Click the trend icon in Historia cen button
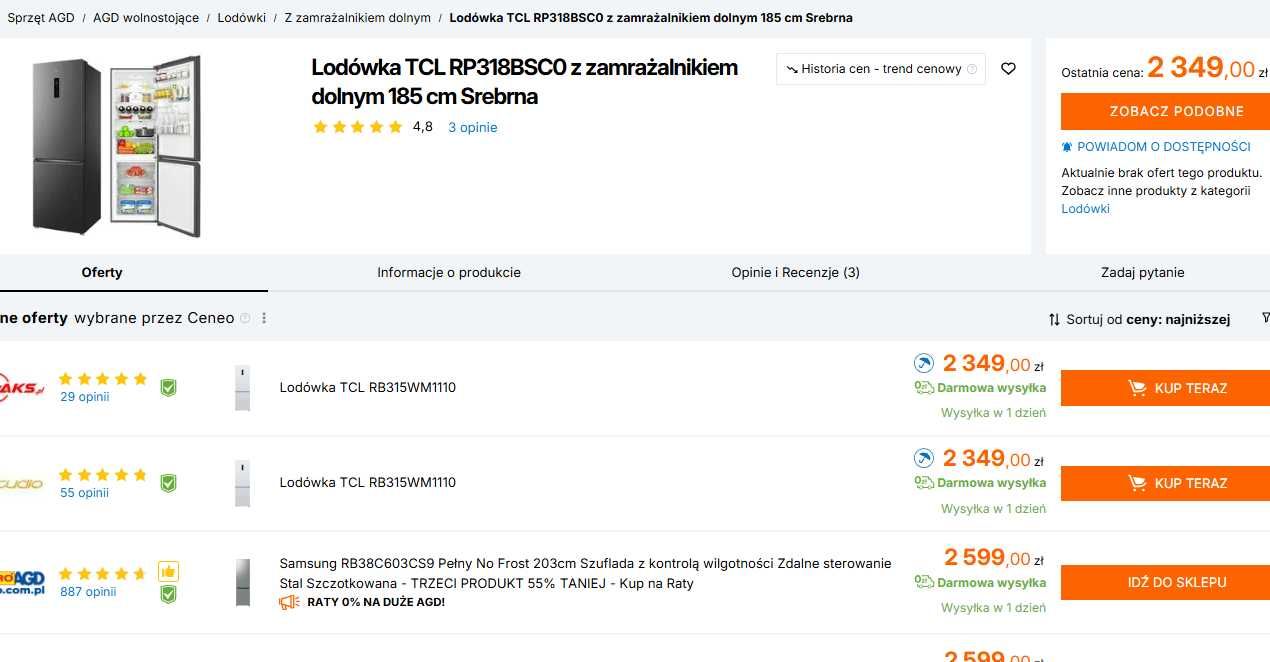Screen dimensions: 1270x662 click(x=792, y=69)
